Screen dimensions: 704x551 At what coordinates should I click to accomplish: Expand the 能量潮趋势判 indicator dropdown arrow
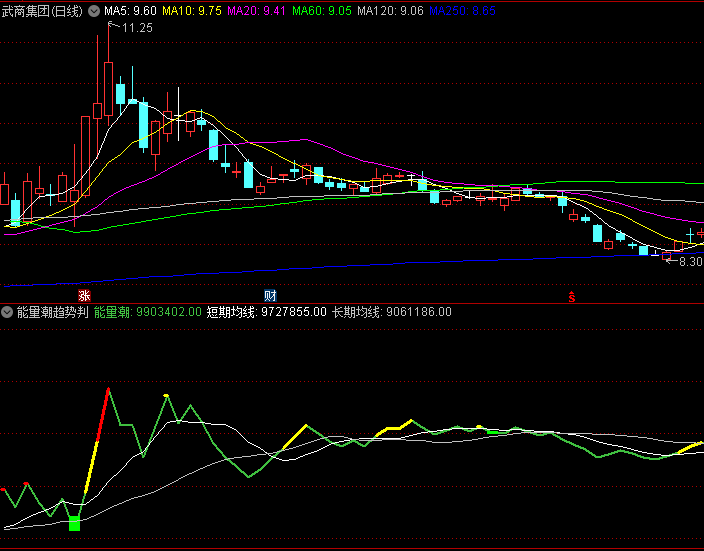pos(7,312)
